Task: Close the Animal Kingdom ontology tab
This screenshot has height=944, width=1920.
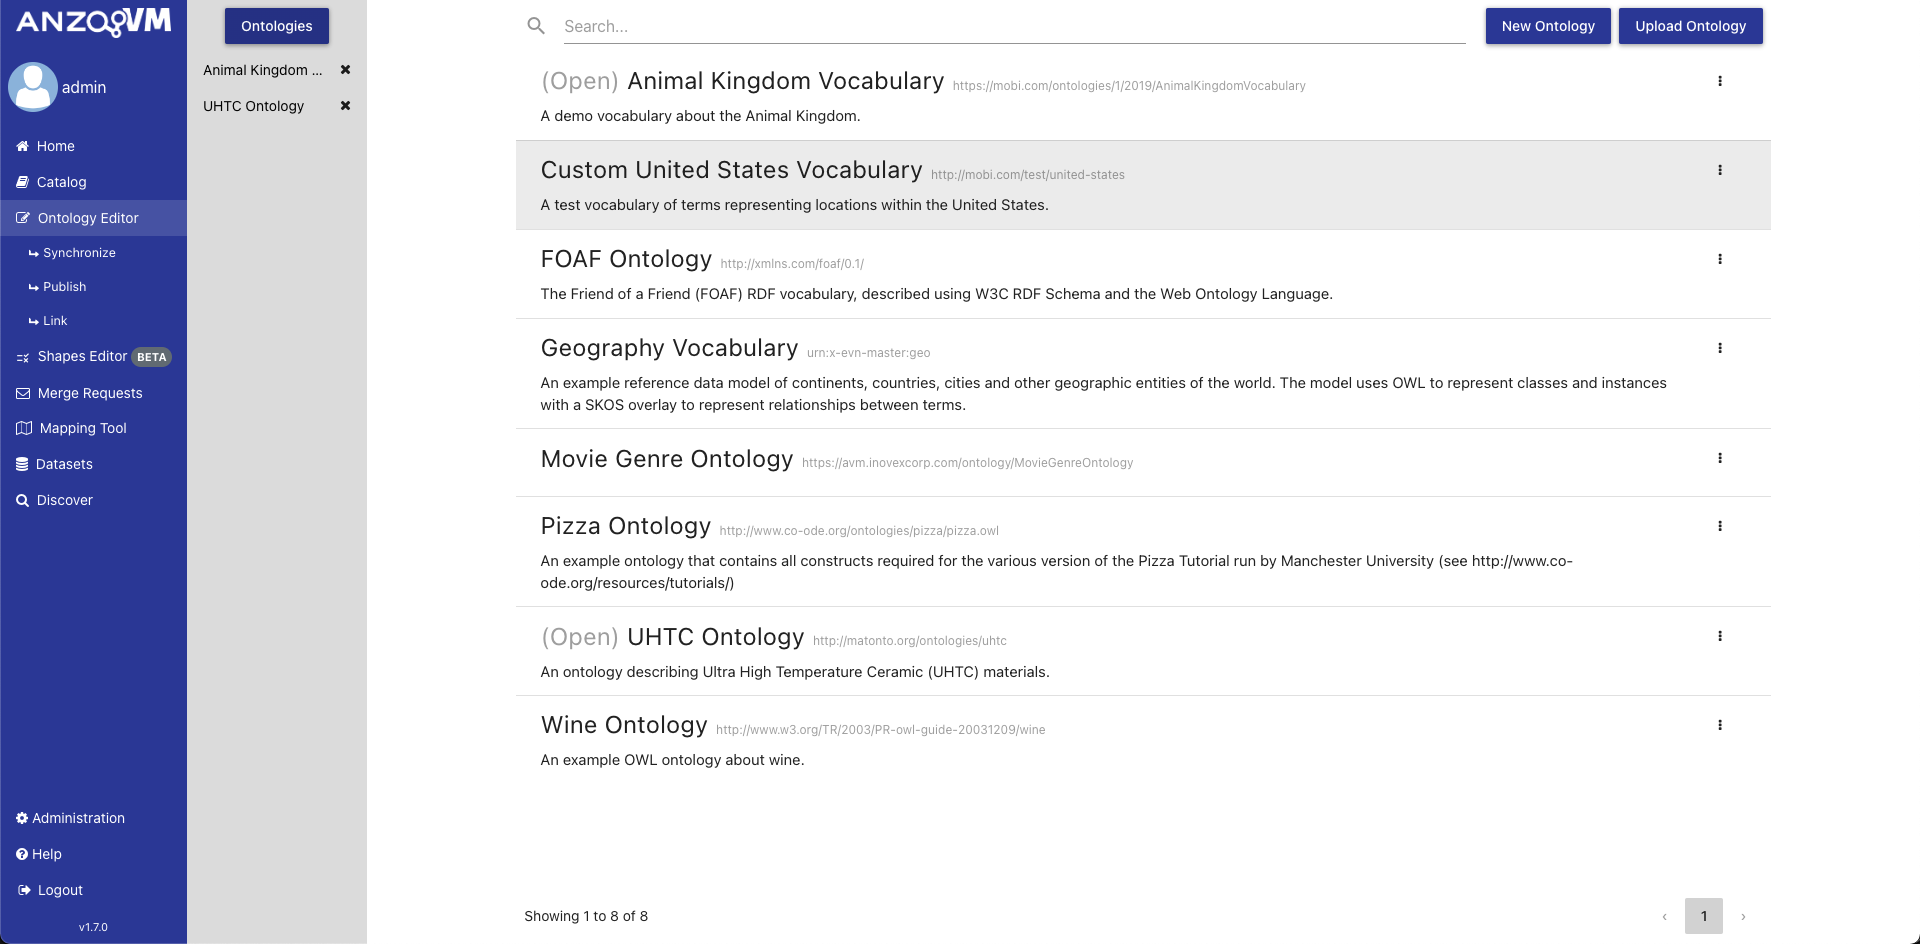Action: (345, 70)
